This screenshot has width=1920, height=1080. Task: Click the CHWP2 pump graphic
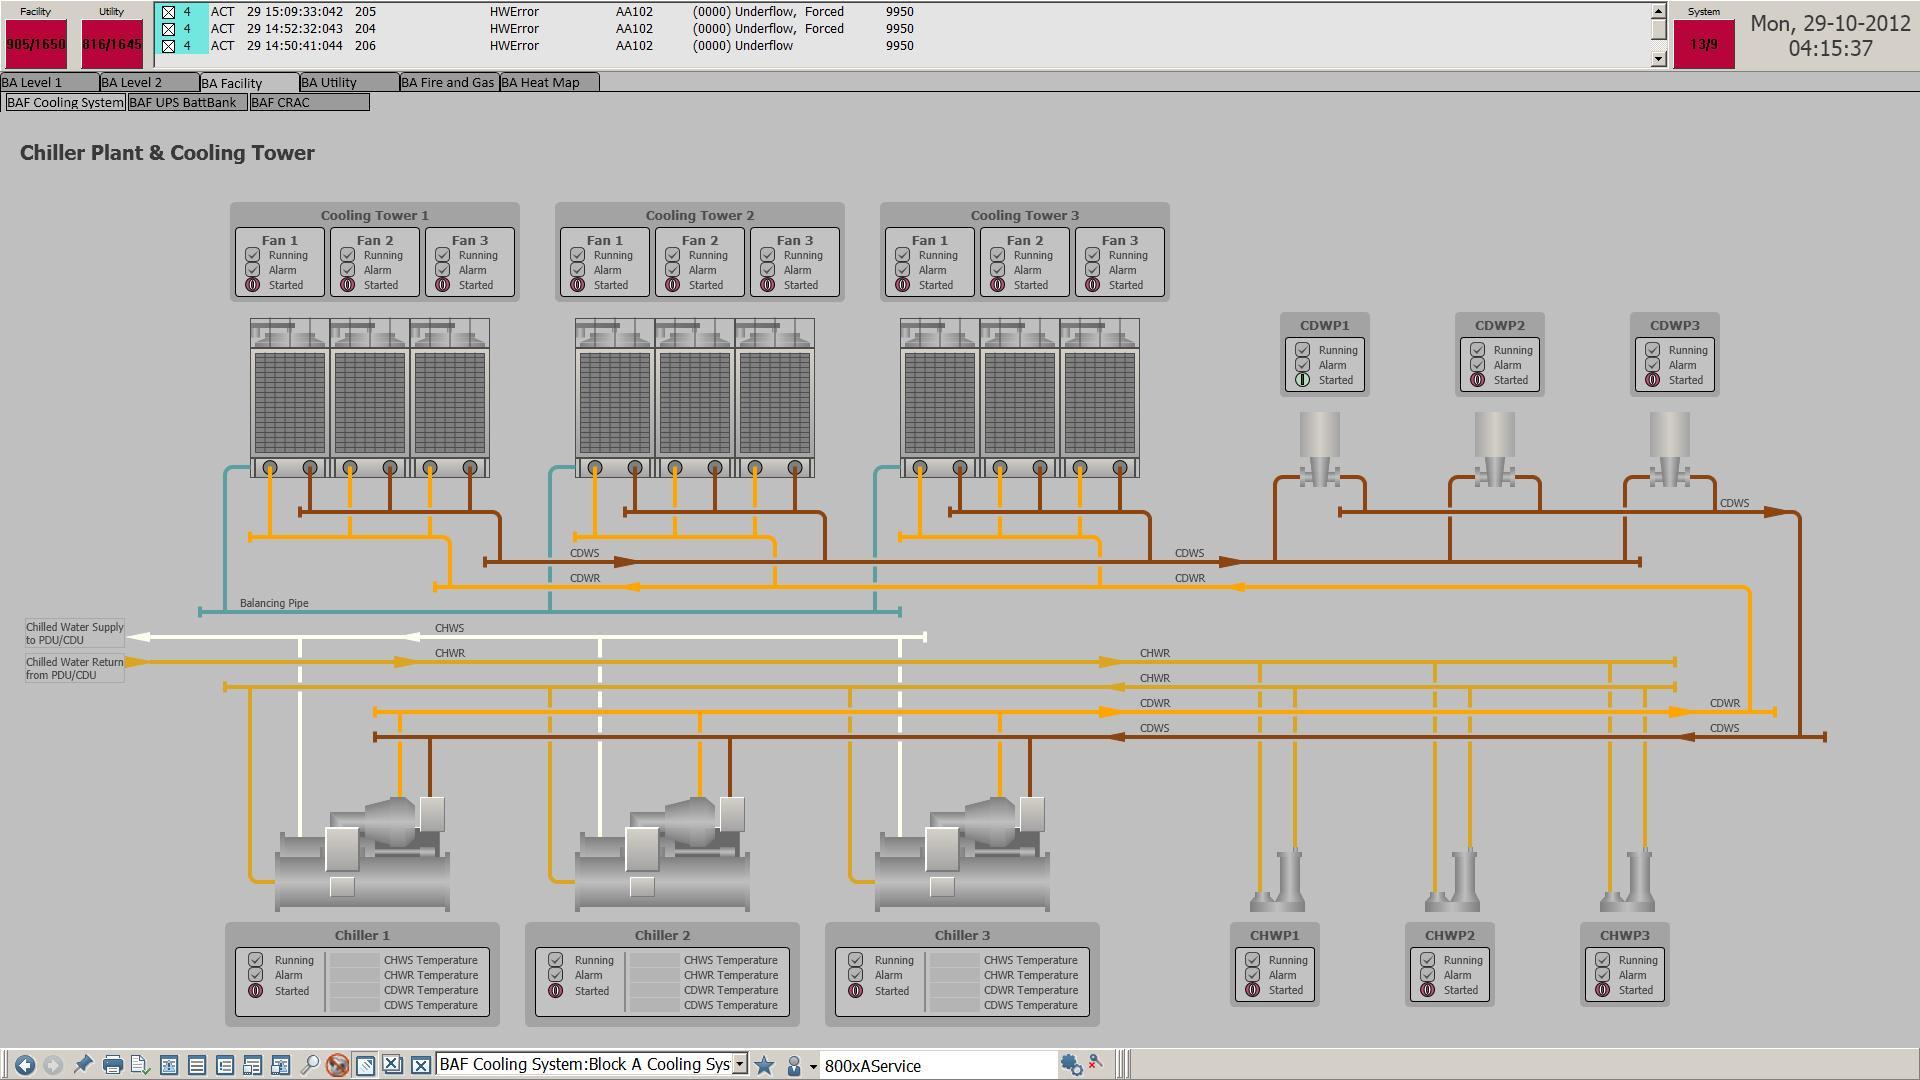point(1452,881)
